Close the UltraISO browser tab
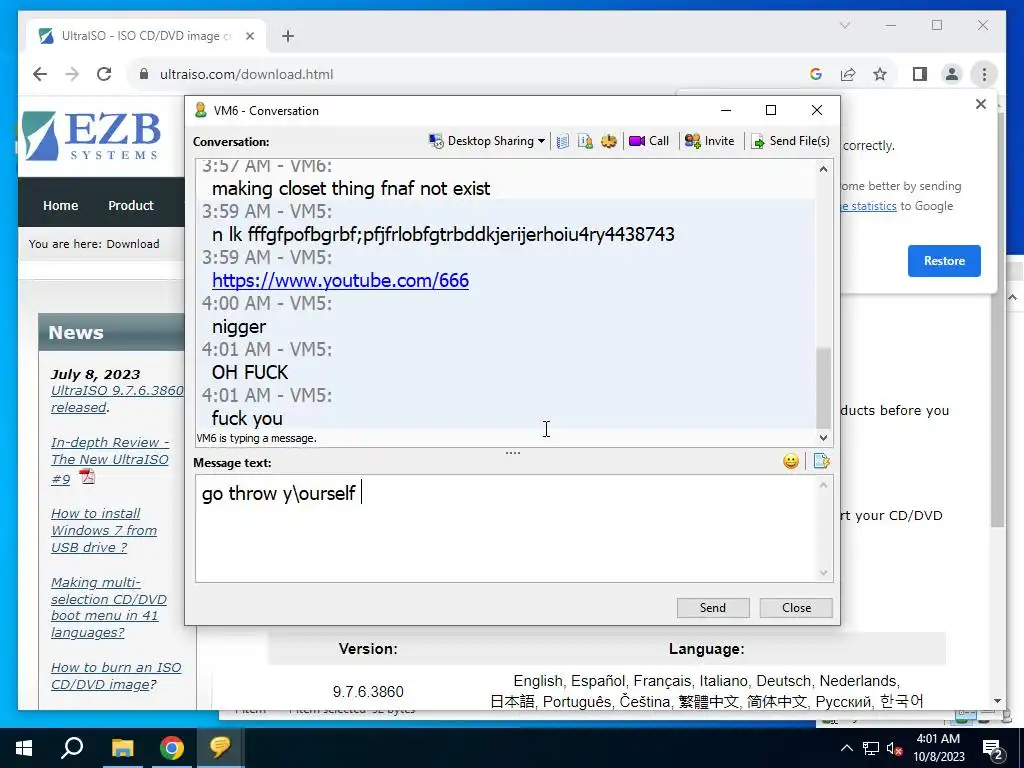The height and width of the screenshot is (768, 1024). [x=249, y=36]
